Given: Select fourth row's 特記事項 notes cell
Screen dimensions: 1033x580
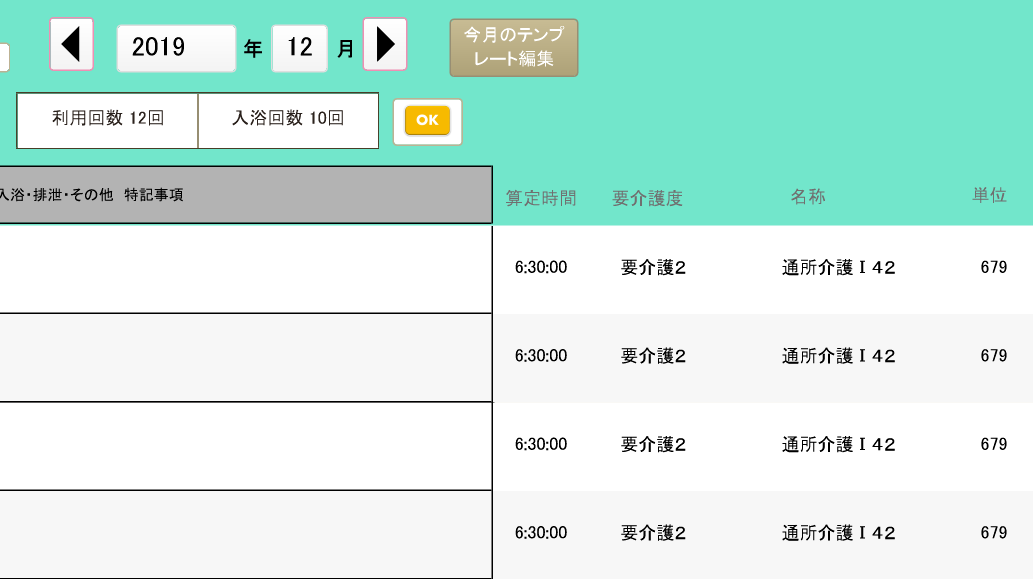Looking at the screenshot, I should [x=246, y=535].
